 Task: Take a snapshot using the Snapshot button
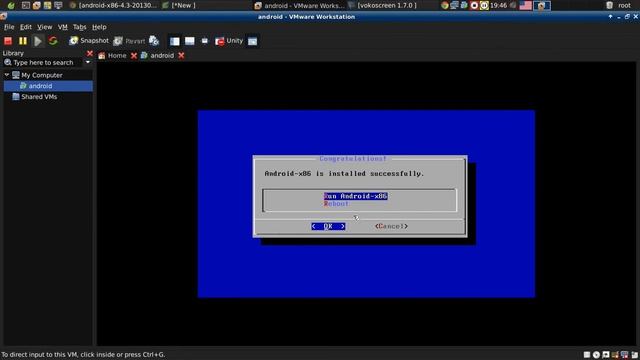point(89,40)
